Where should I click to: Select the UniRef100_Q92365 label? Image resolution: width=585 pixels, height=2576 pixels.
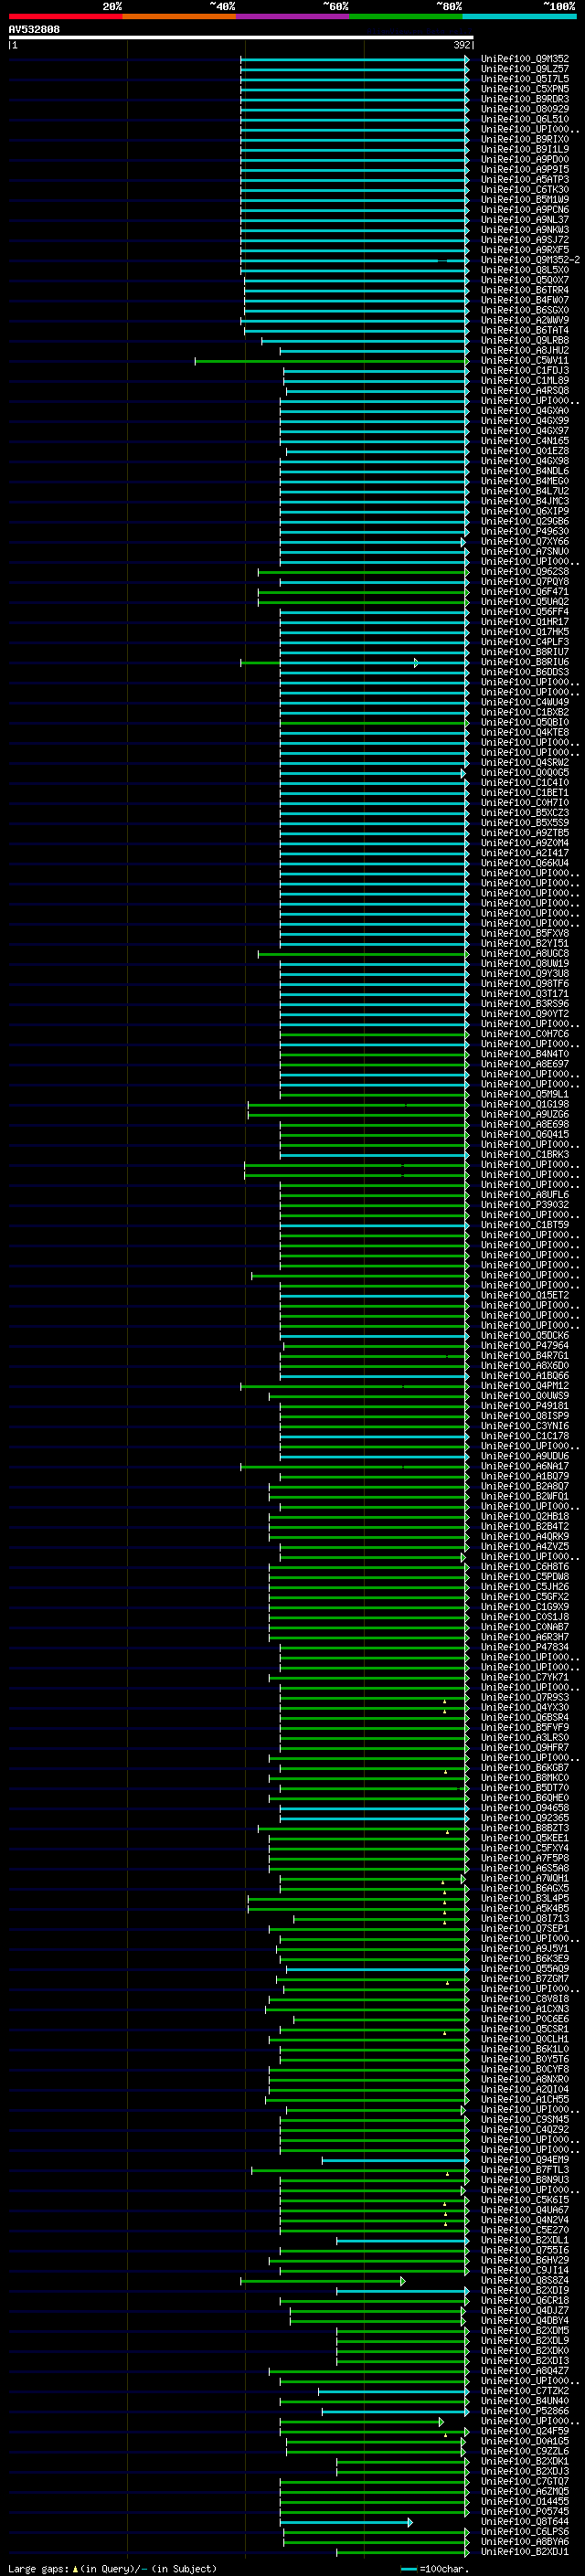click(x=525, y=1818)
